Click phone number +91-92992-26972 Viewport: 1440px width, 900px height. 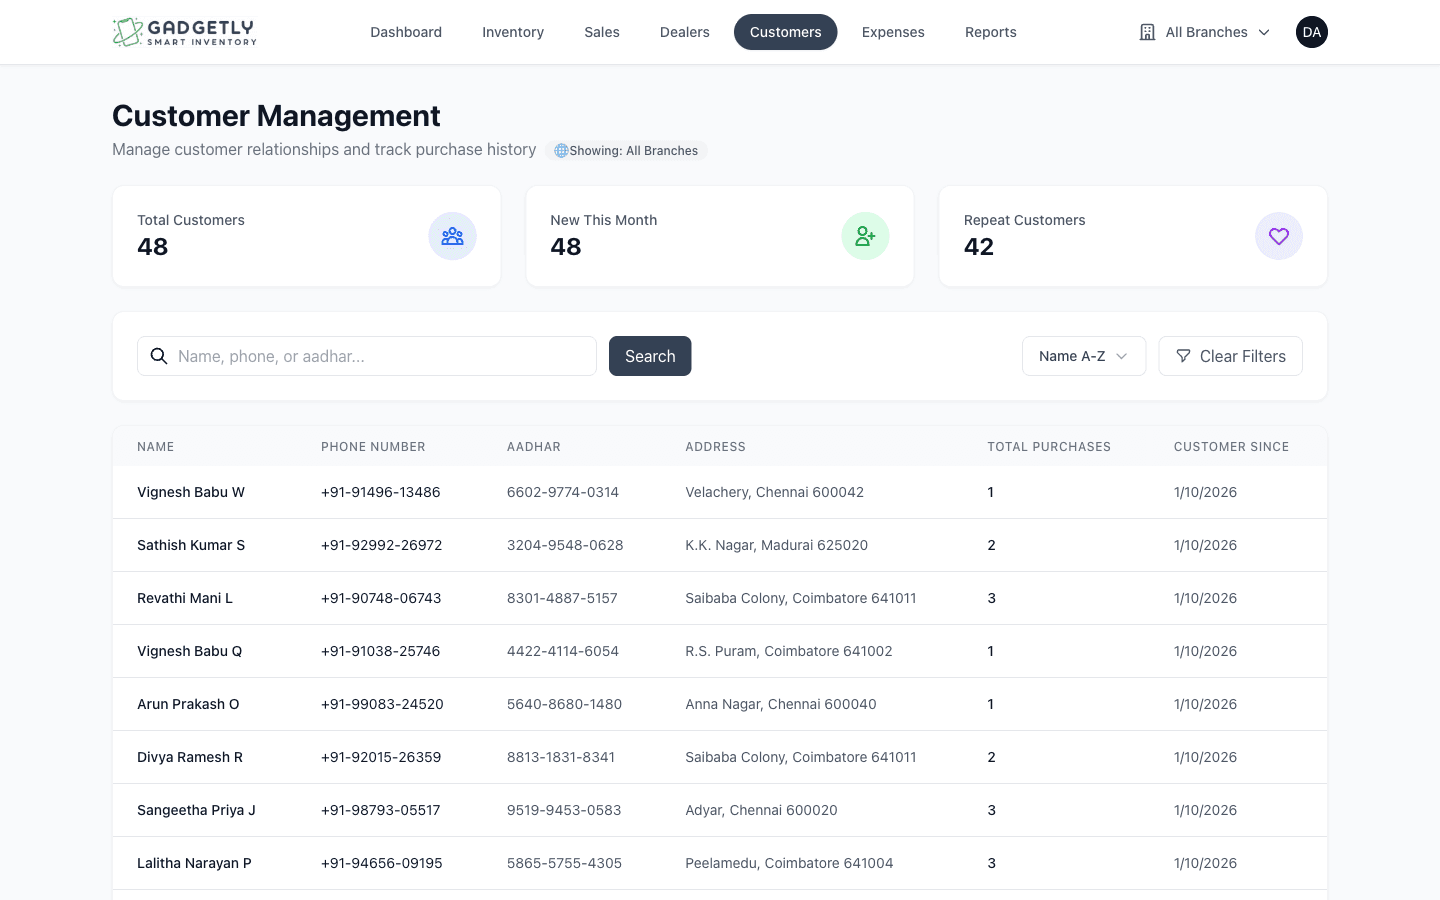(x=382, y=545)
